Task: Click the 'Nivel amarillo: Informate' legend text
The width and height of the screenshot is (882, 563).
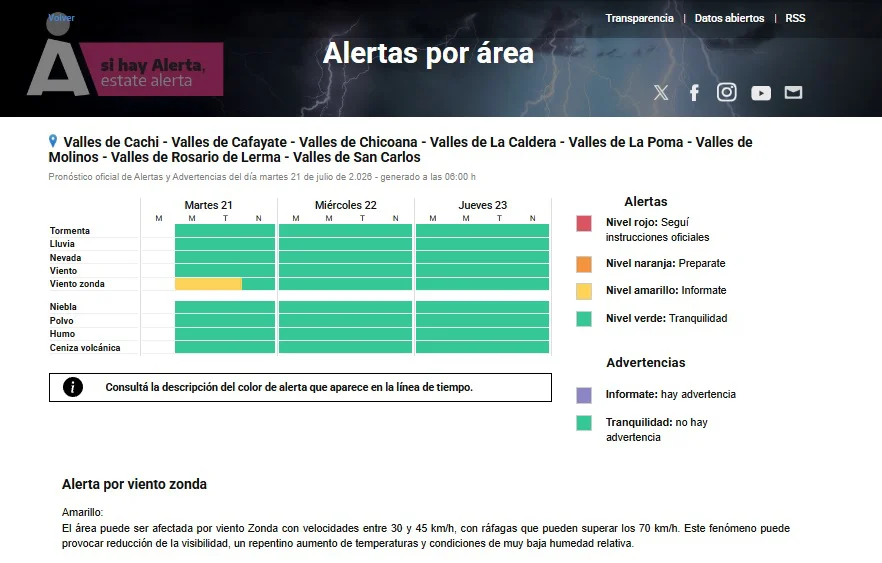Action: click(x=666, y=290)
